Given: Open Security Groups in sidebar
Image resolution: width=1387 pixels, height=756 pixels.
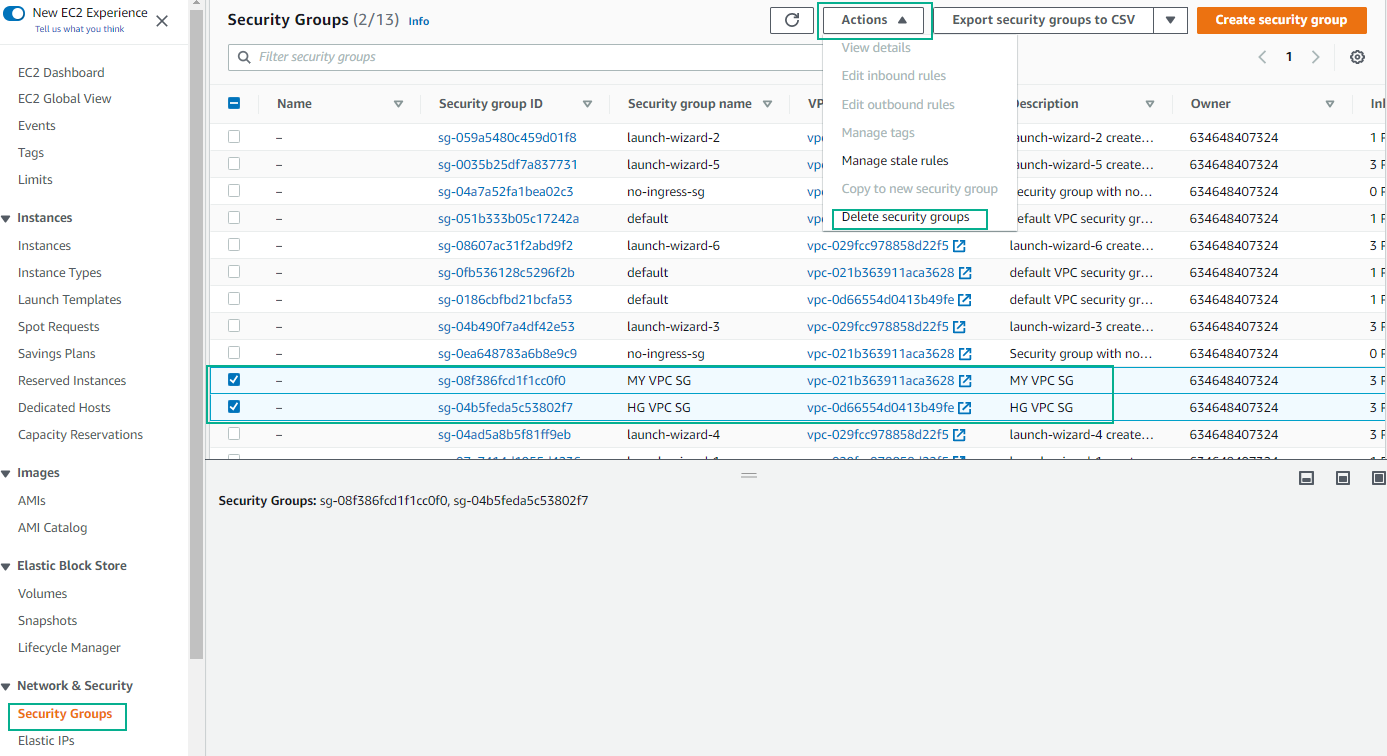Looking at the screenshot, I should click(65, 714).
